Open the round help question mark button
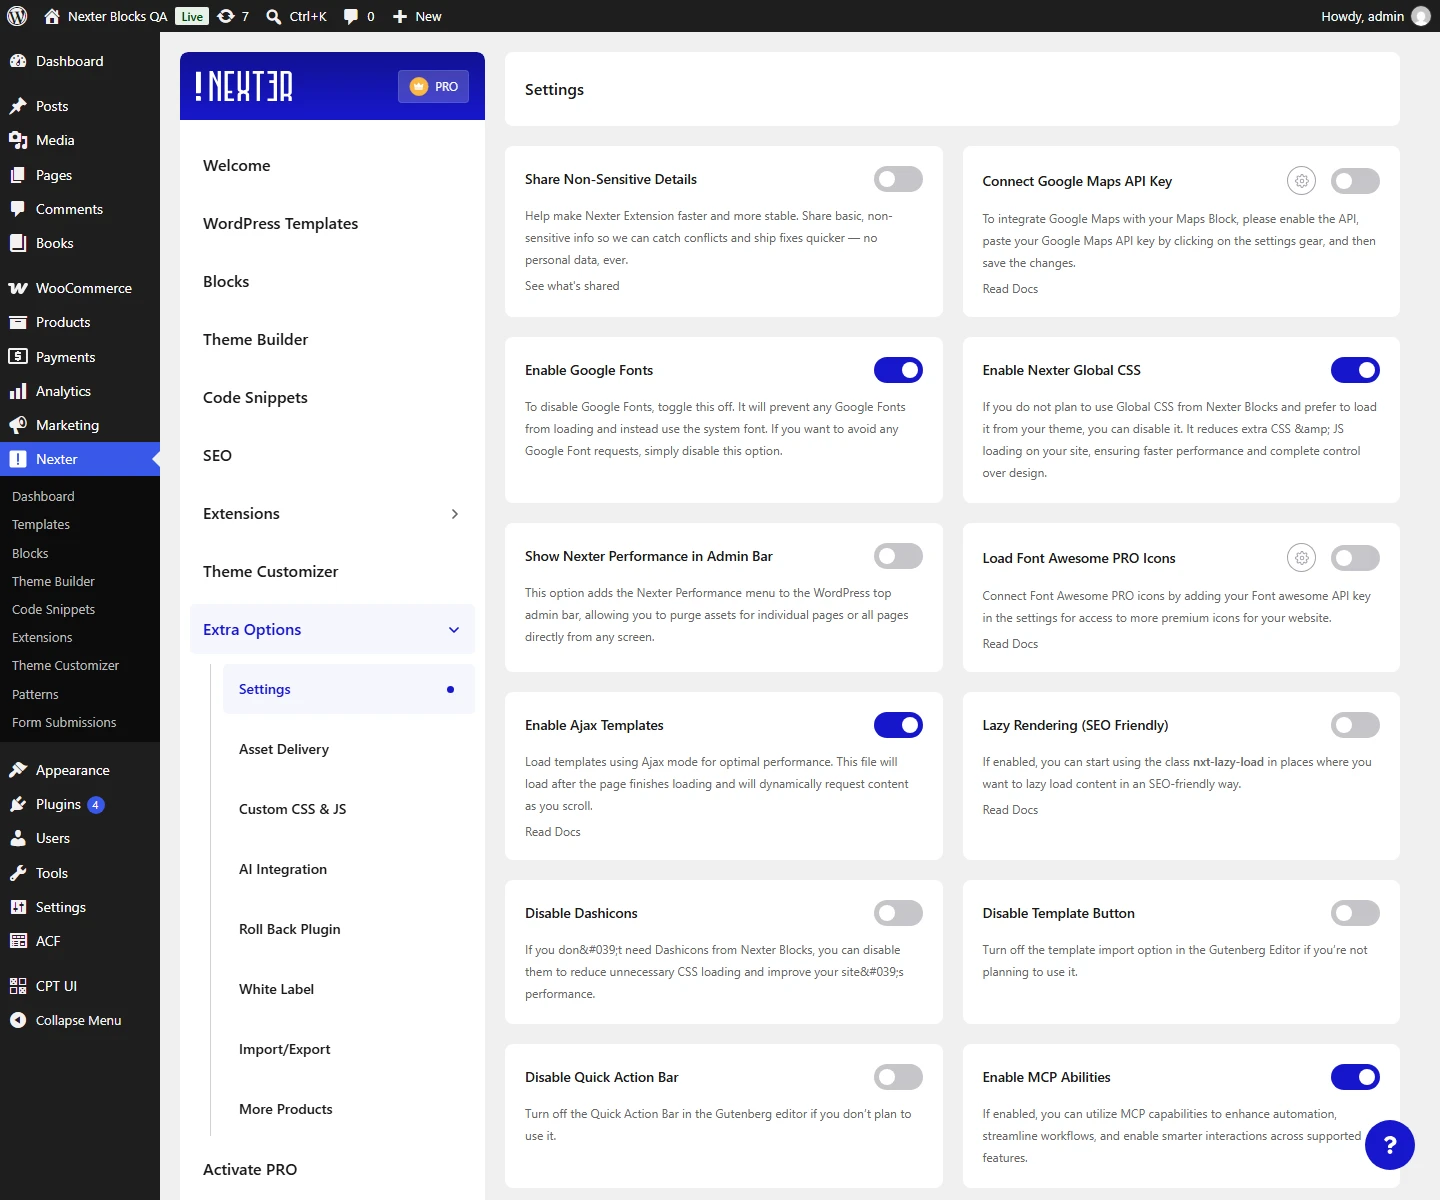The width and height of the screenshot is (1440, 1200). click(x=1389, y=1145)
